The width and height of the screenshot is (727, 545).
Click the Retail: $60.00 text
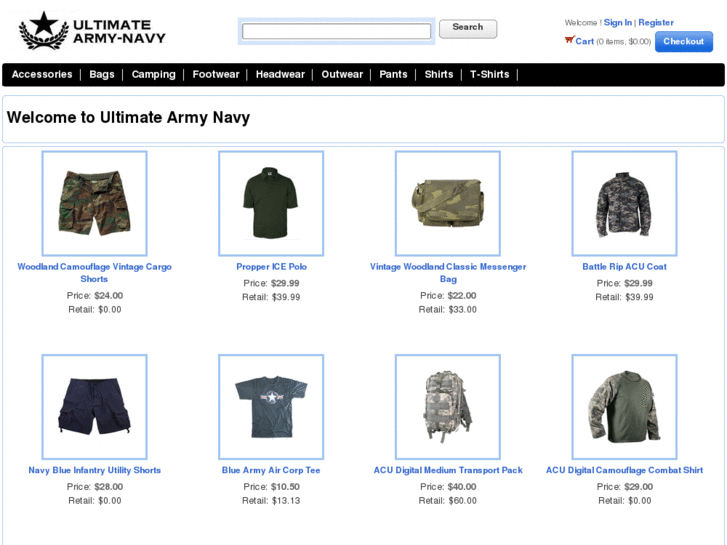point(448,500)
